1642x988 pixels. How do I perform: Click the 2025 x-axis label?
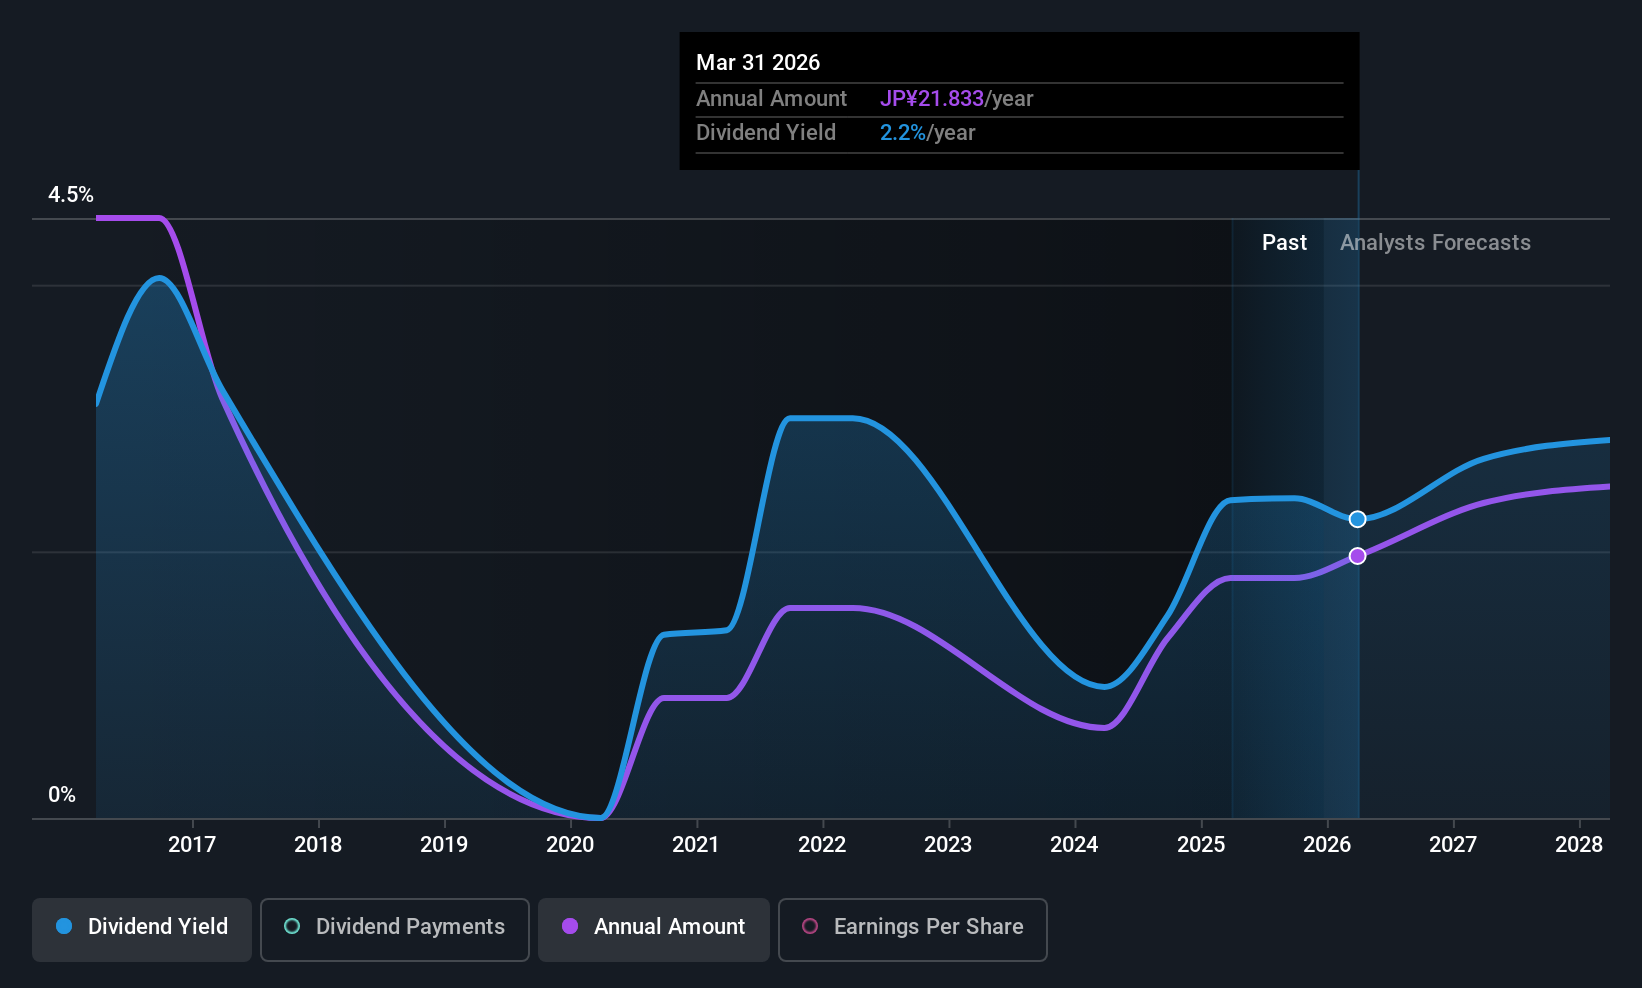coord(1201,845)
